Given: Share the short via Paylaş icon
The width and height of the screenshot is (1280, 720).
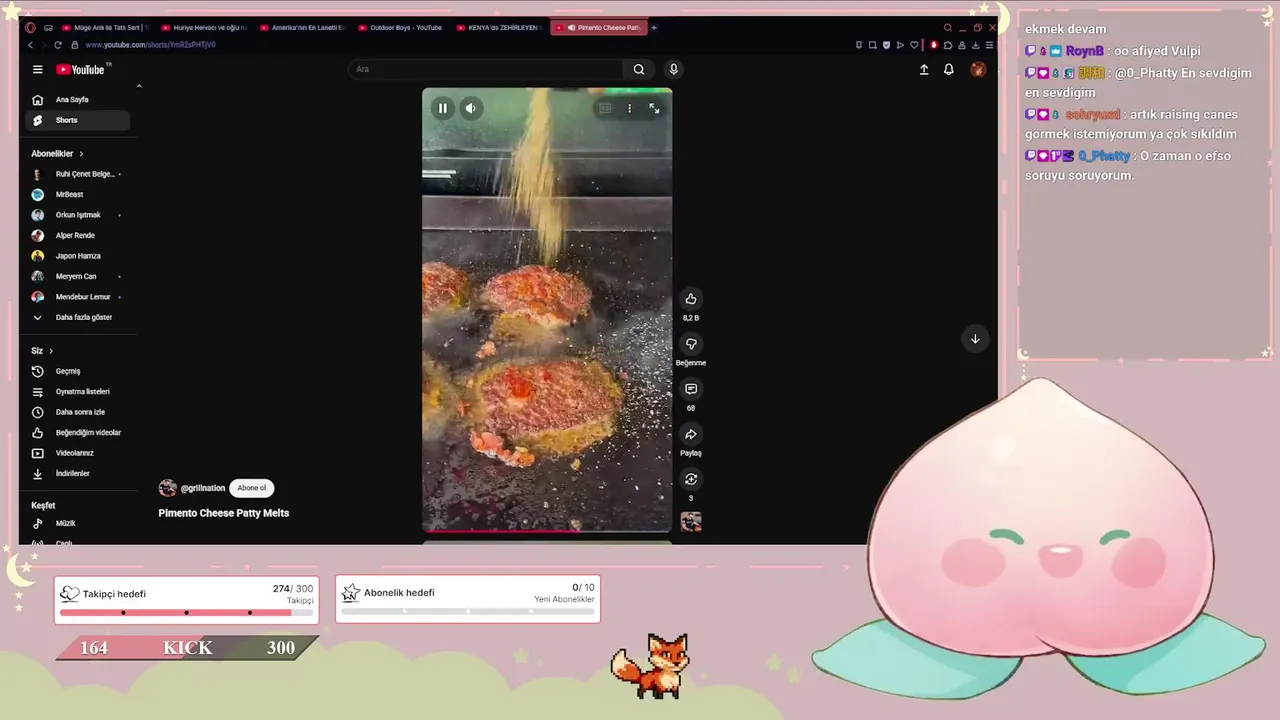Looking at the screenshot, I should (691, 434).
